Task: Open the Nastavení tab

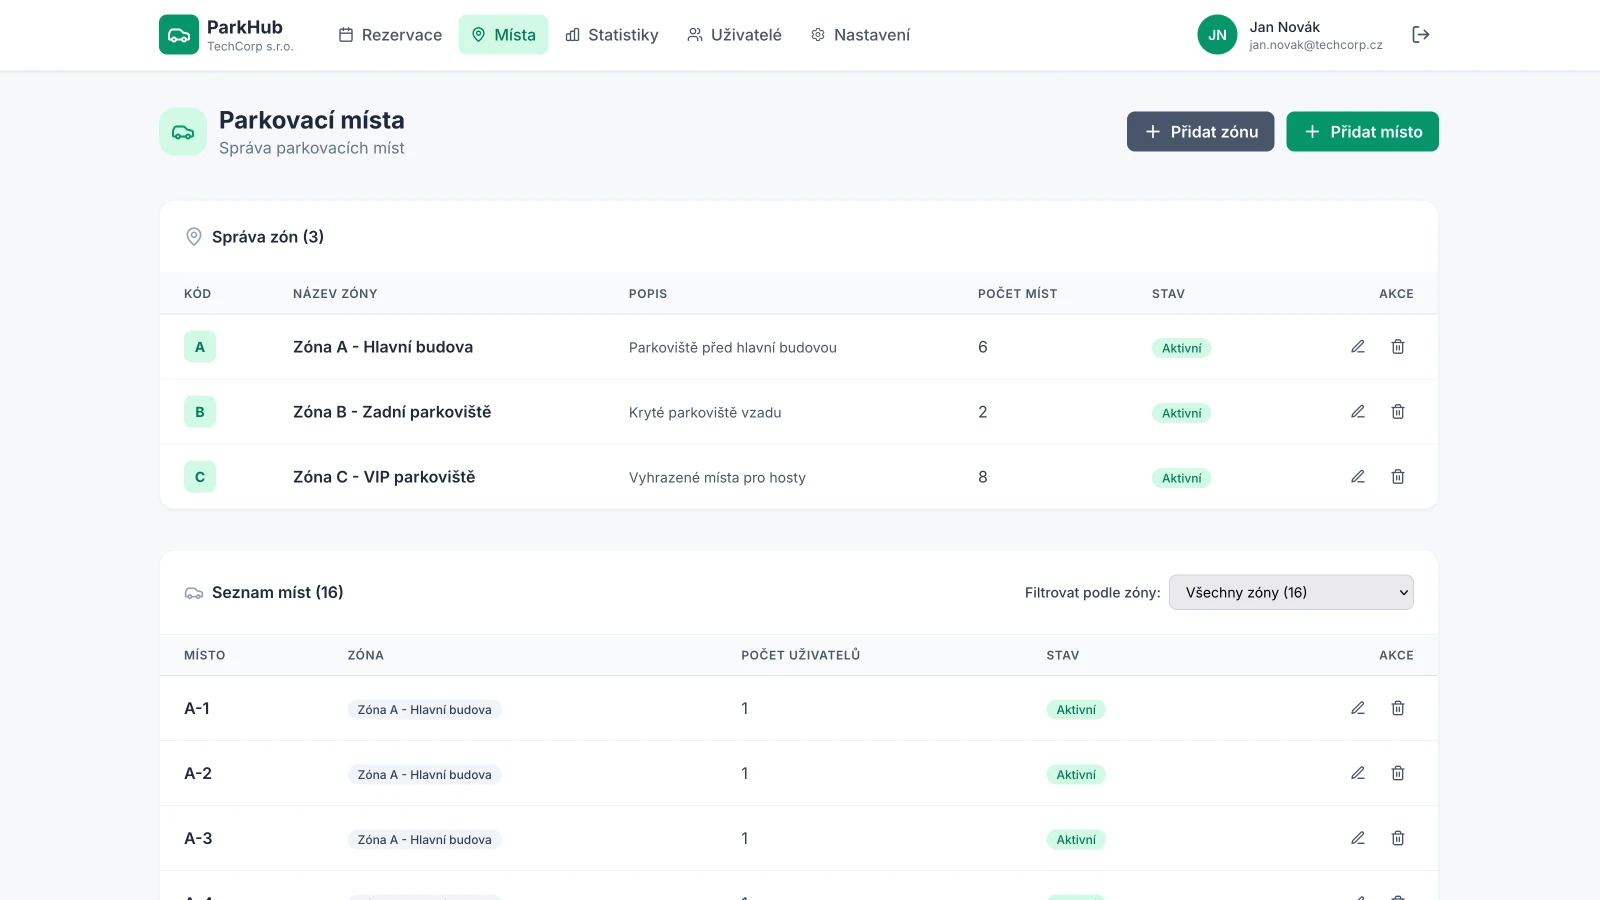Action: click(860, 35)
